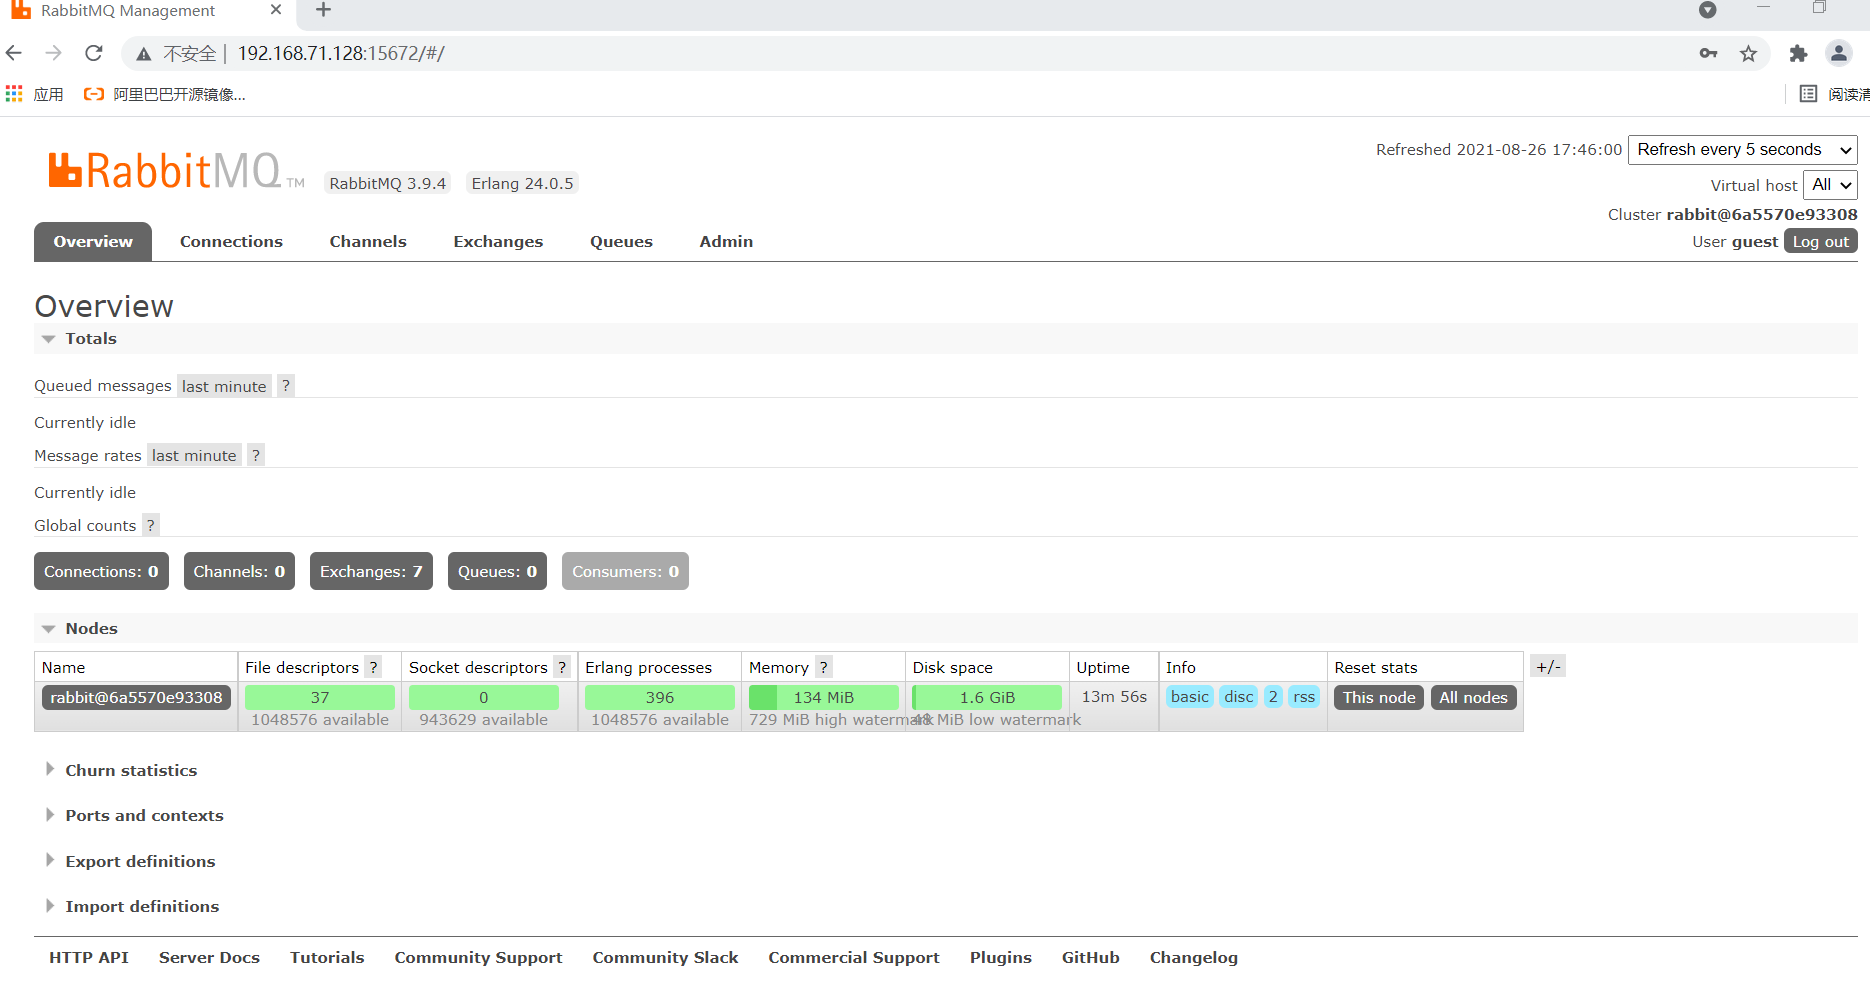Switch to the Admin tab

726,242
